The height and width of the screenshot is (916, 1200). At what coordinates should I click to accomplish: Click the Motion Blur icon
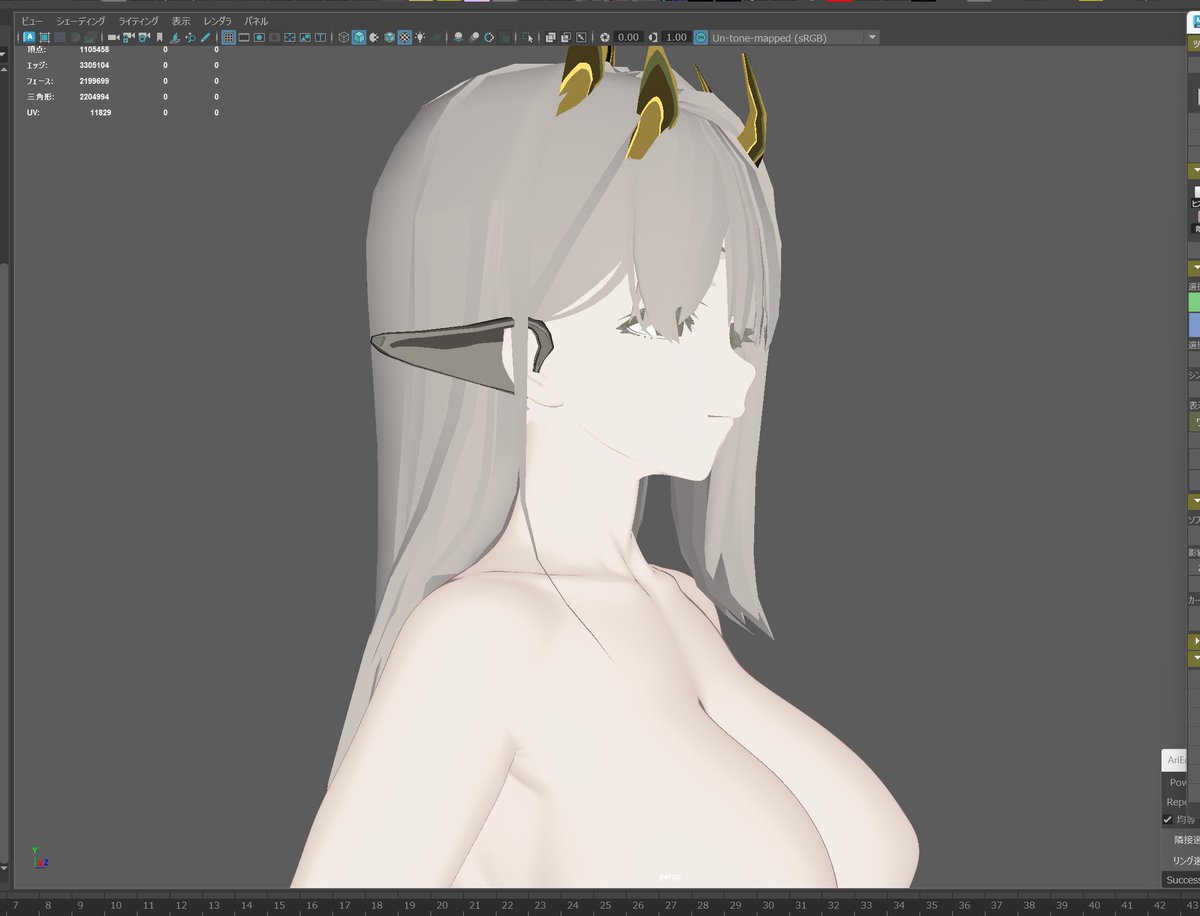pos(473,37)
